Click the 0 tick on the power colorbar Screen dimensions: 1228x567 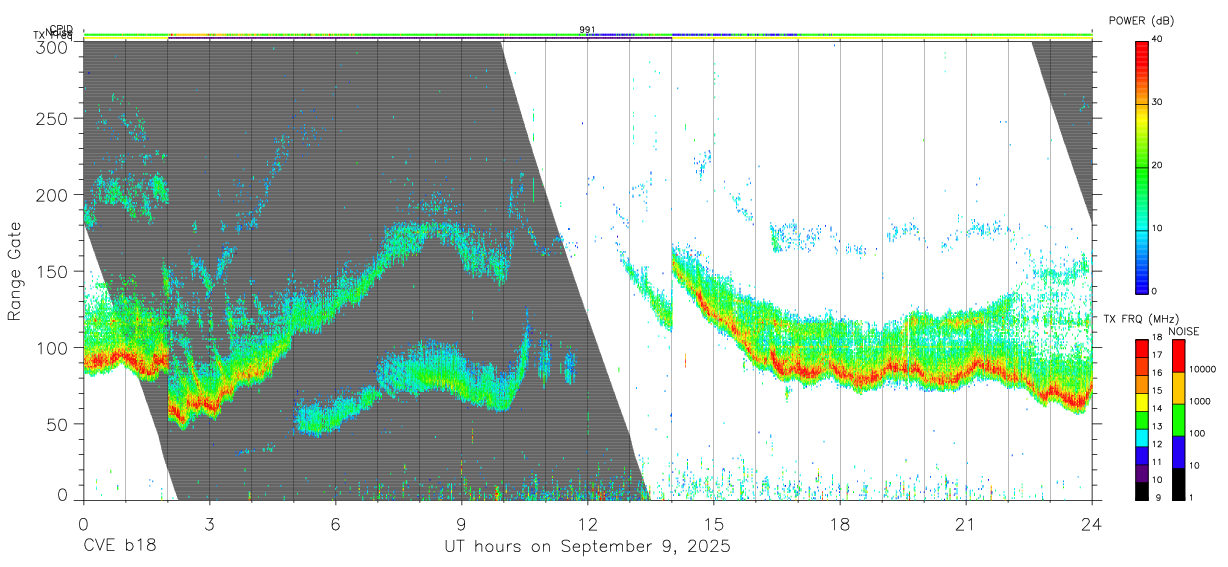(1156, 291)
